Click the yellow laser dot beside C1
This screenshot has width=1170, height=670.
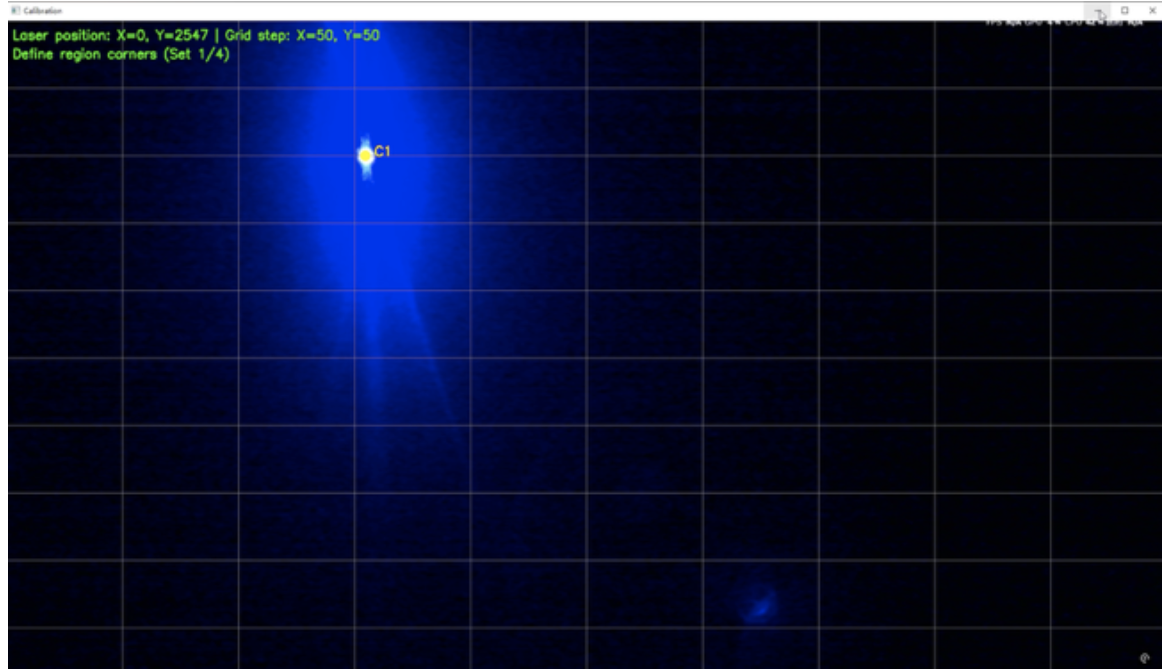pos(365,155)
